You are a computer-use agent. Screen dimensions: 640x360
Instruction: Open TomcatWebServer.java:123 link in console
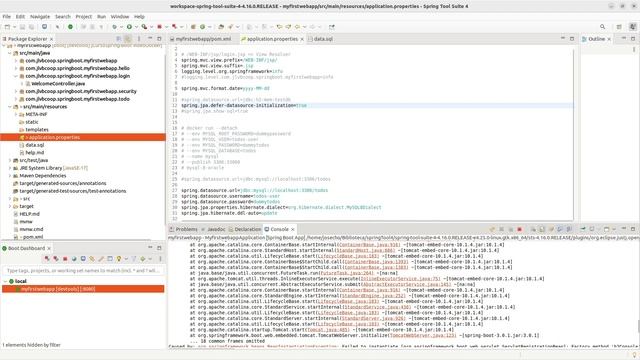coord(422,336)
